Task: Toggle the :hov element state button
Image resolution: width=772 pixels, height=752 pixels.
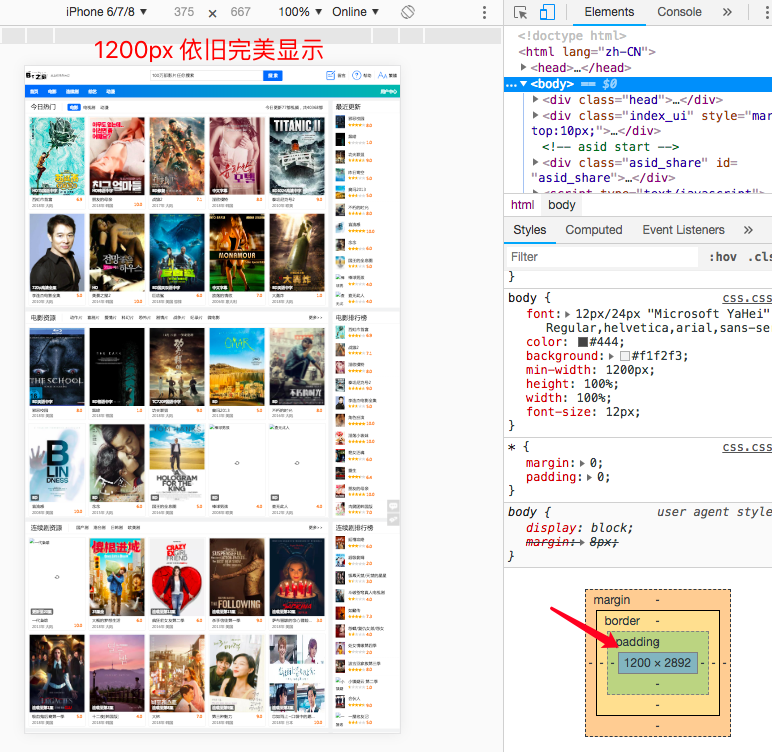Action: (x=722, y=257)
